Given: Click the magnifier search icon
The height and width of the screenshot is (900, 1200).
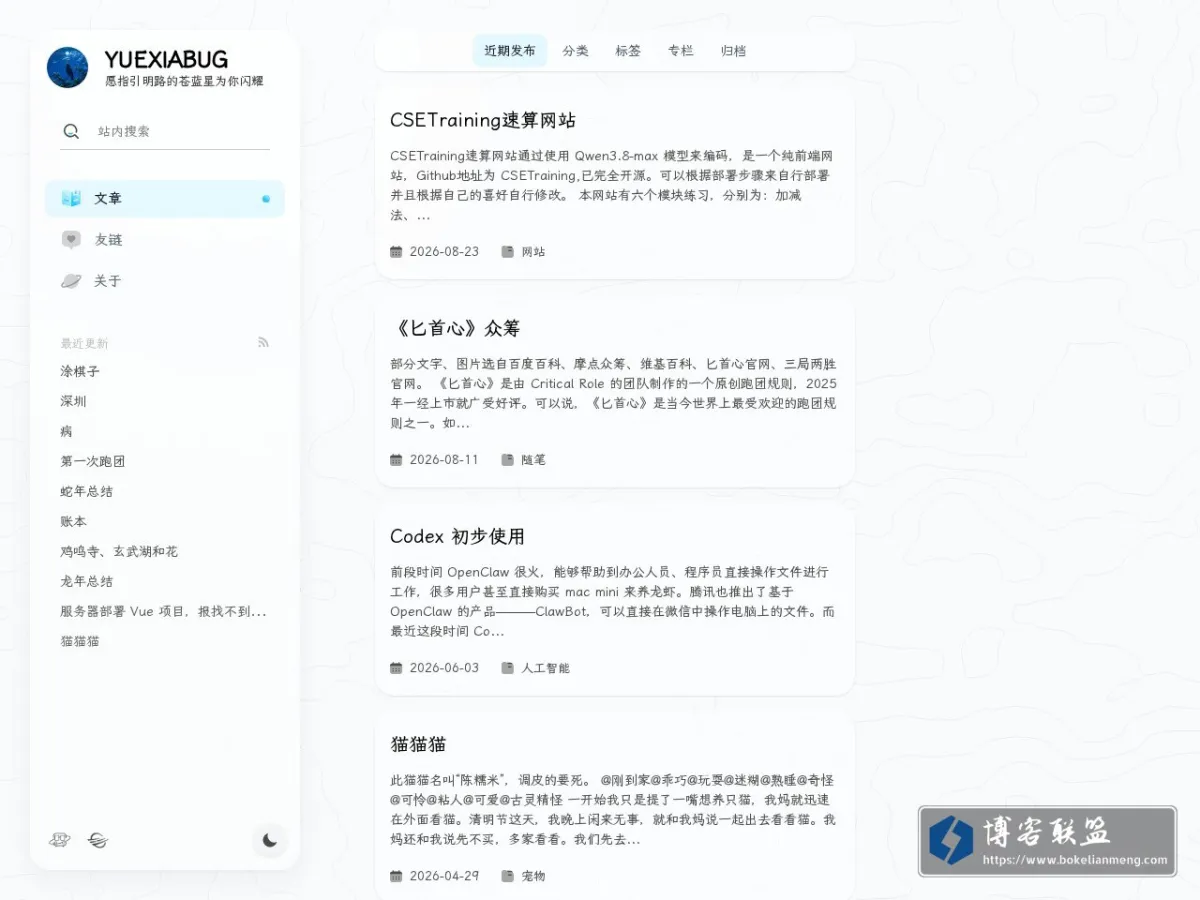Looking at the screenshot, I should click(x=71, y=131).
